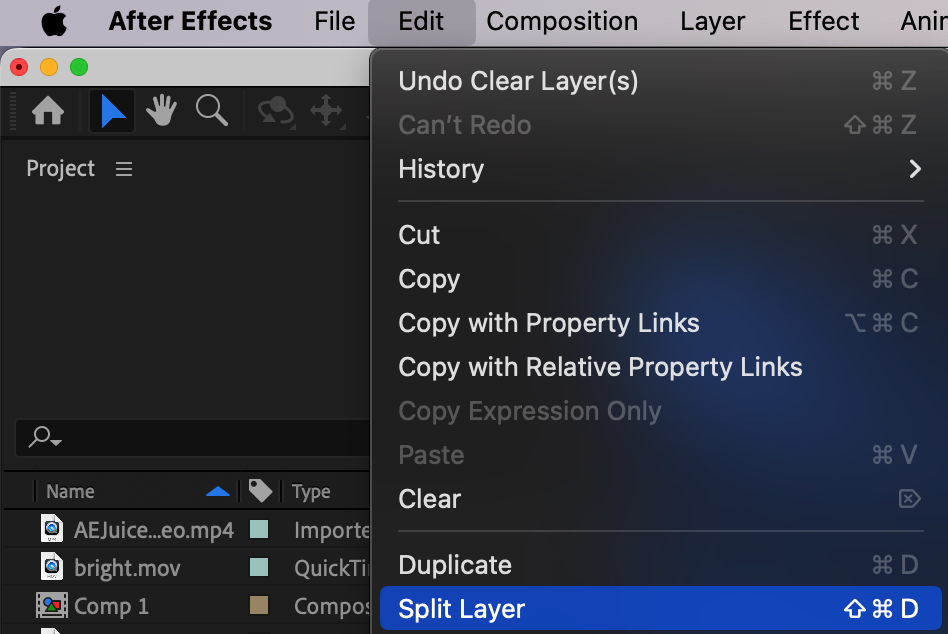Click the label tag column icon

pyautogui.click(x=260, y=490)
